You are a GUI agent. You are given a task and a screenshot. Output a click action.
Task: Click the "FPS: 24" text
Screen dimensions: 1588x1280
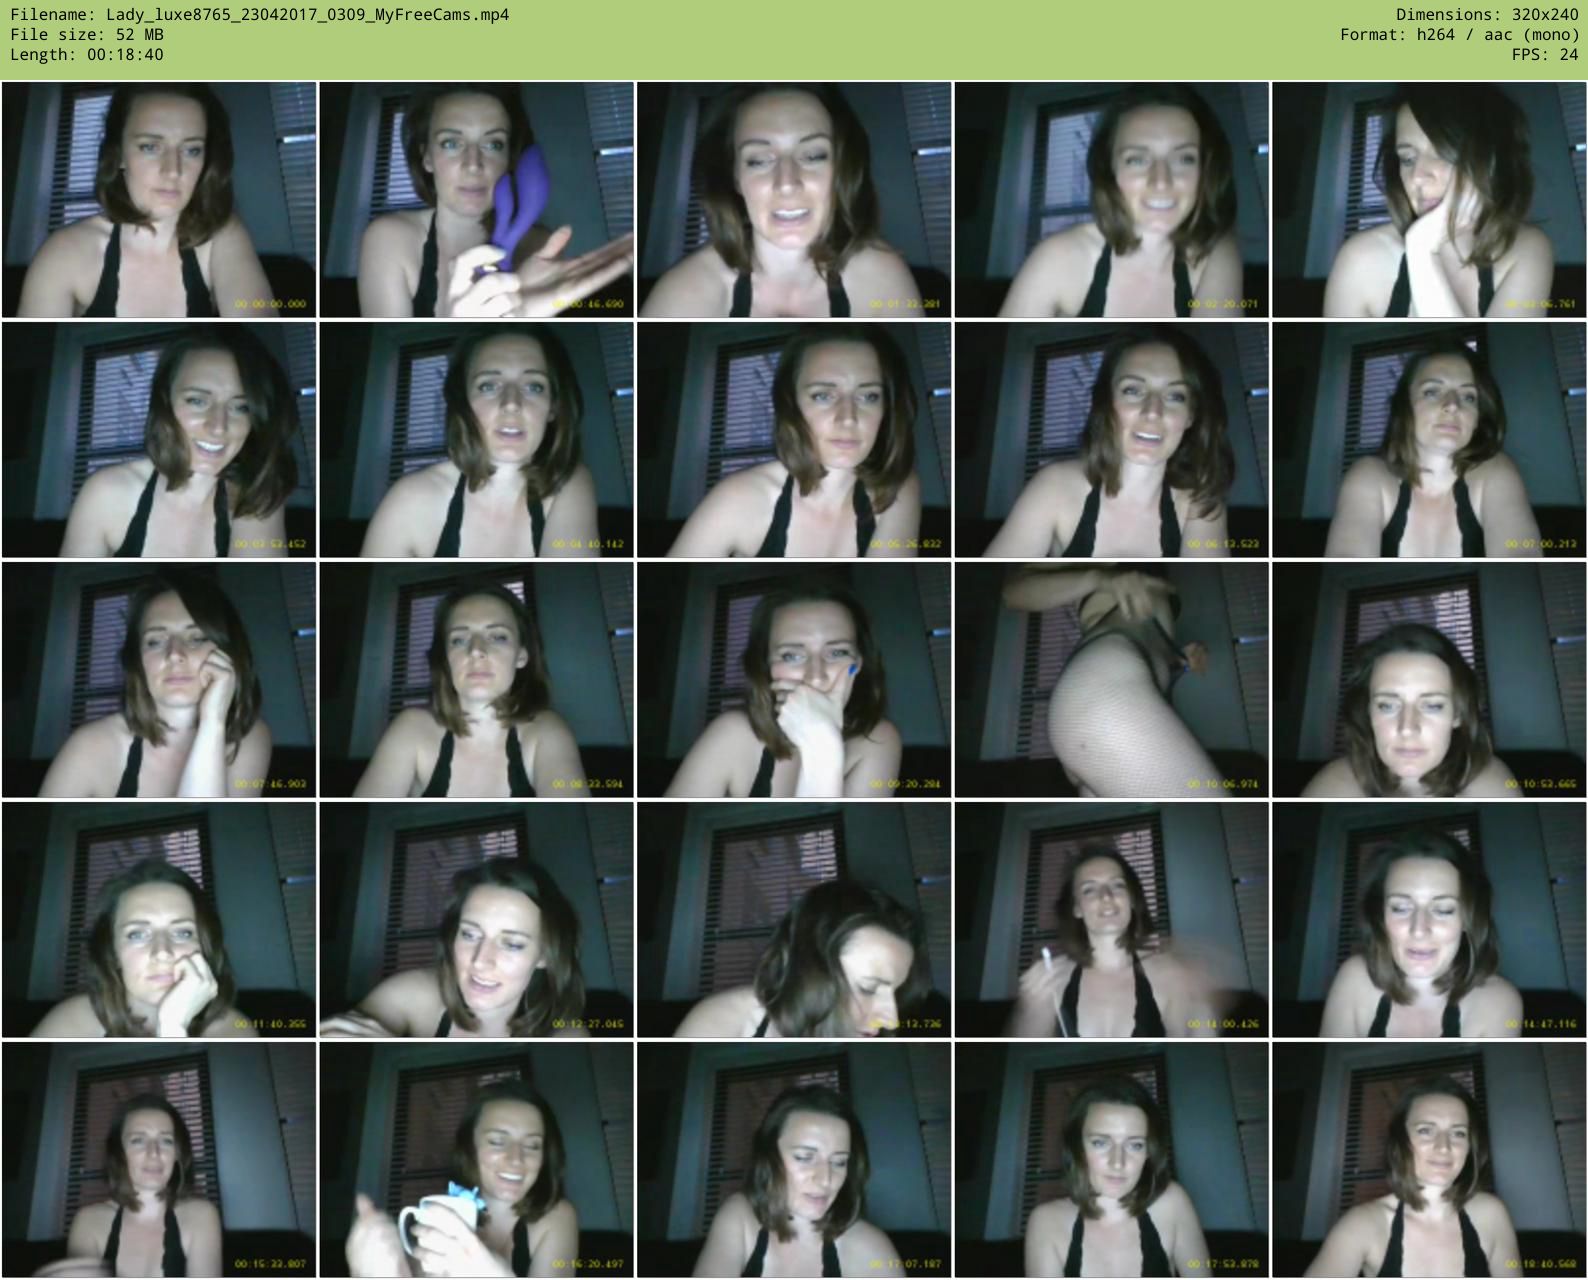(x=1545, y=55)
